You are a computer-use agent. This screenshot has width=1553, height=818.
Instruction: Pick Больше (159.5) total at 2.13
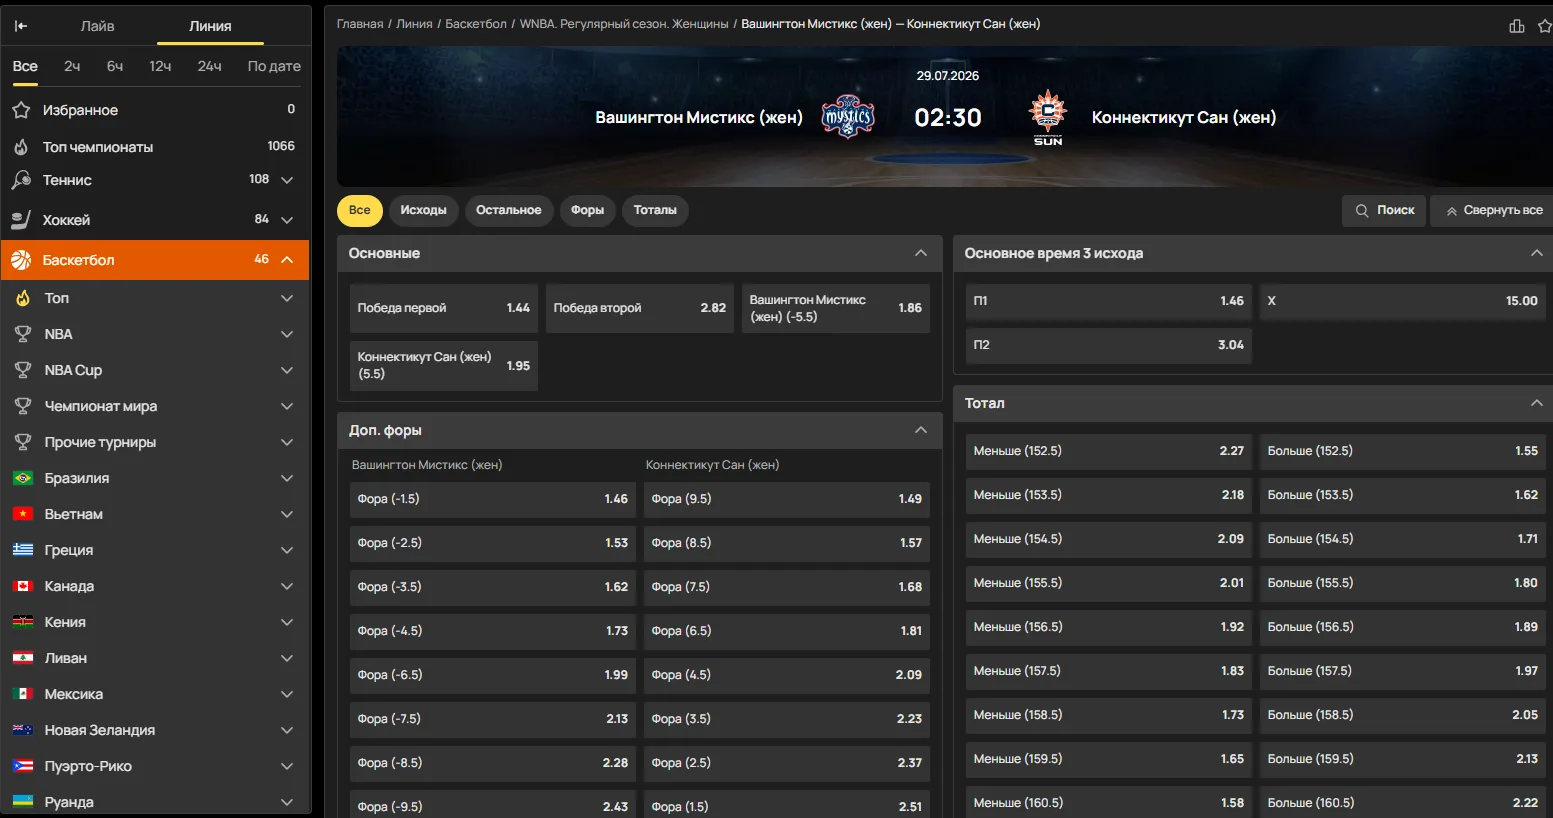point(1403,759)
